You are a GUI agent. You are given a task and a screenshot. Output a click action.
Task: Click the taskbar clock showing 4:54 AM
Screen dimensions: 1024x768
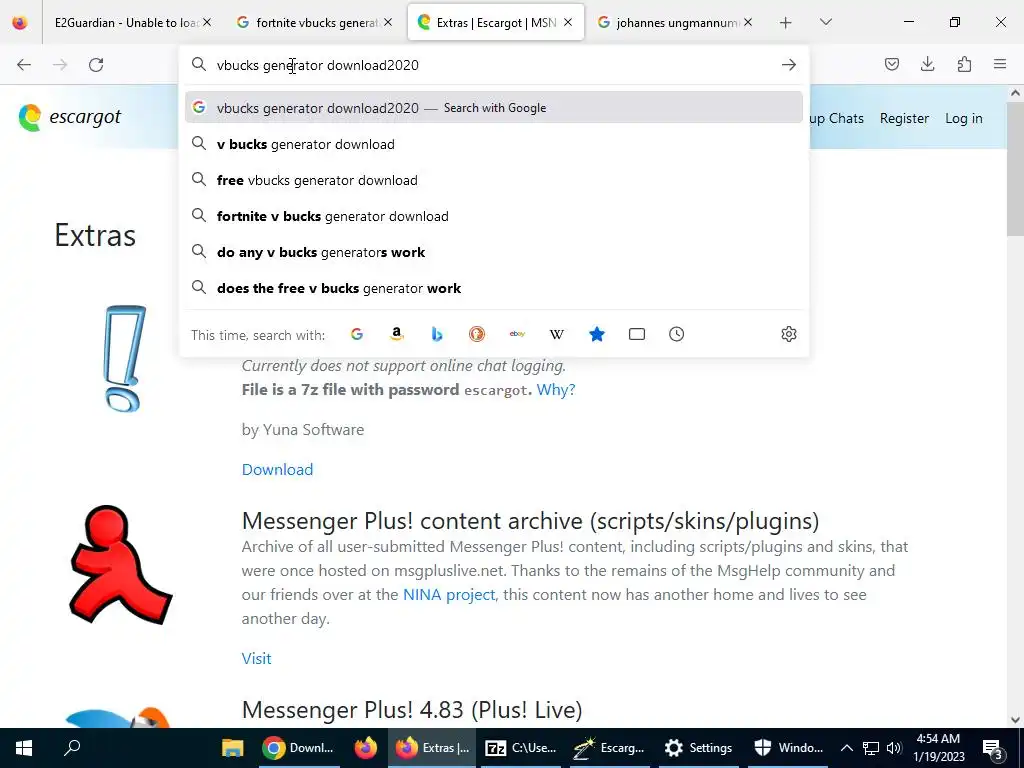click(938, 748)
